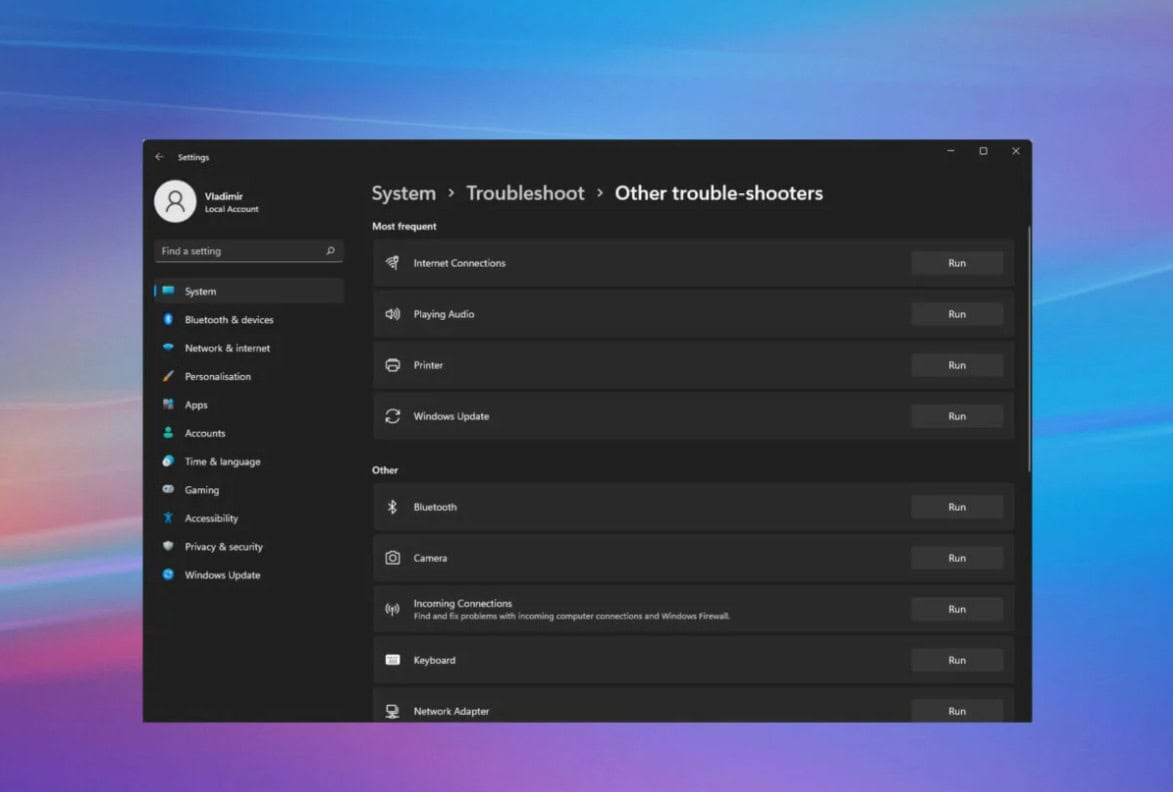Image resolution: width=1173 pixels, height=792 pixels.
Task: Click the Incoming Connections description text
Action: click(572, 616)
